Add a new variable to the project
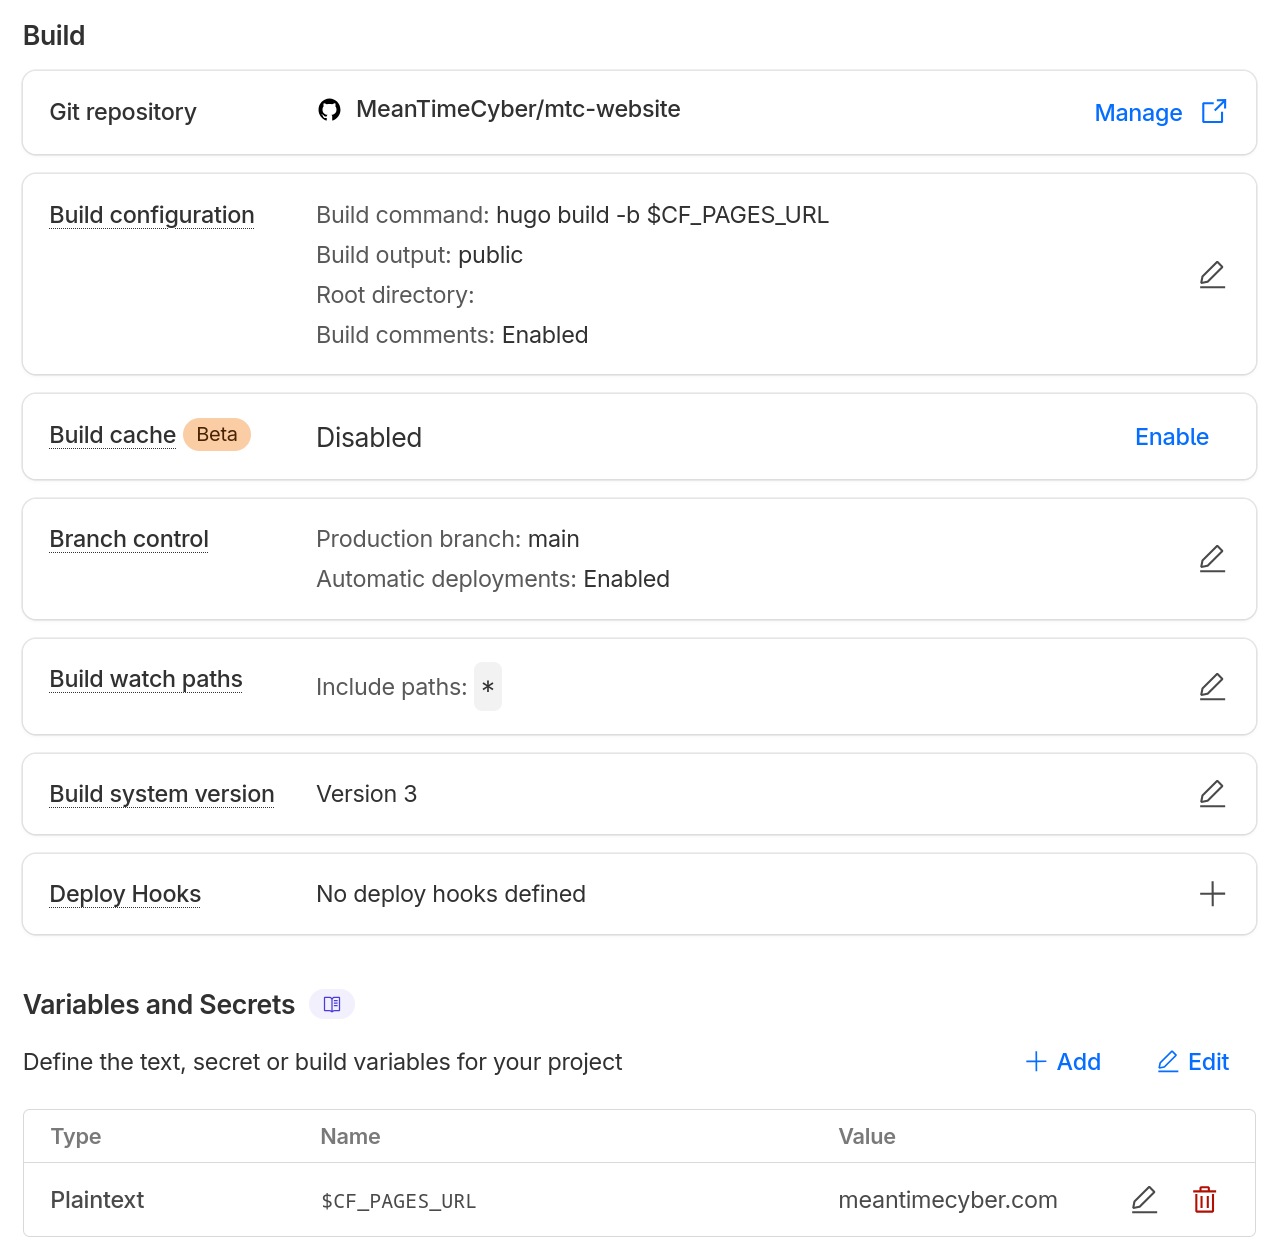The height and width of the screenshot is (1258, 1288). coord(1063,1061)
